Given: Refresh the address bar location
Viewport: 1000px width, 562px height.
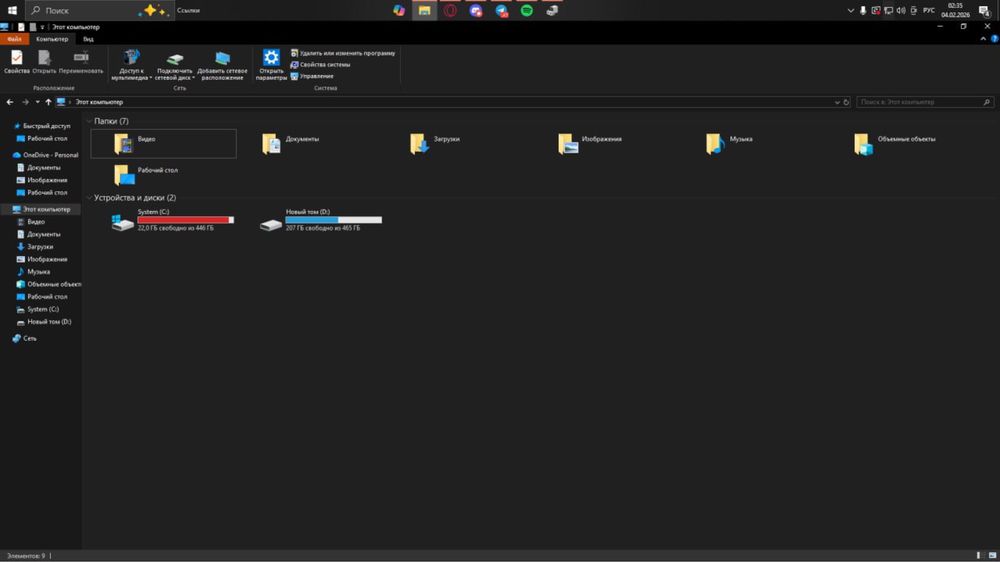Looking at the screenshot, I should [846, 102].
